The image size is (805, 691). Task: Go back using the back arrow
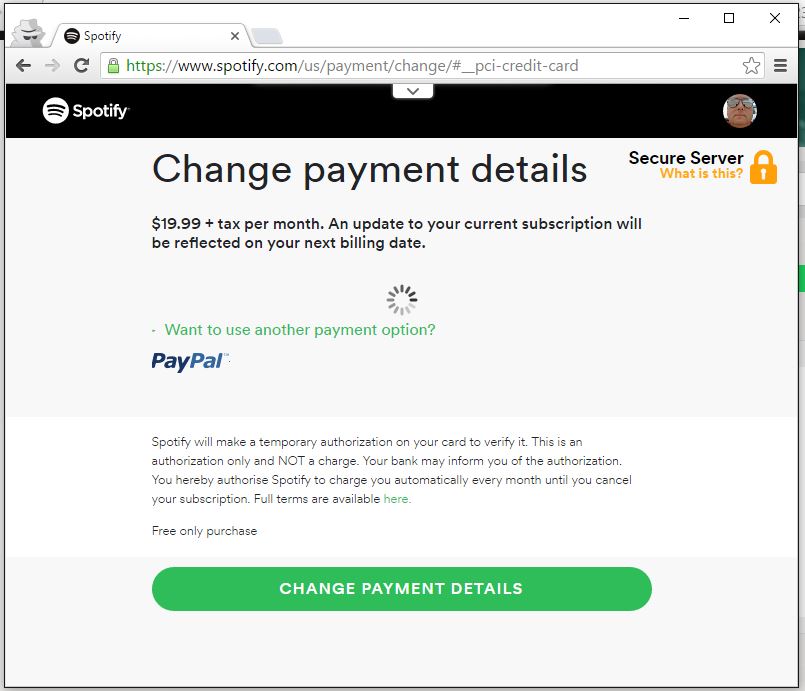tap(24, 66)
